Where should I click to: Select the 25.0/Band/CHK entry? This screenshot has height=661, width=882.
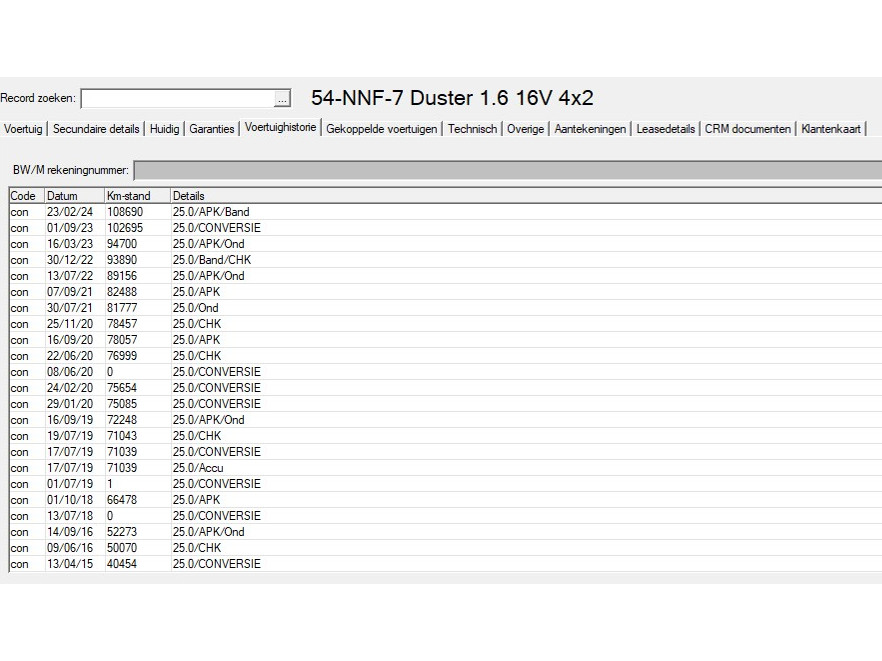coord(212,260)
